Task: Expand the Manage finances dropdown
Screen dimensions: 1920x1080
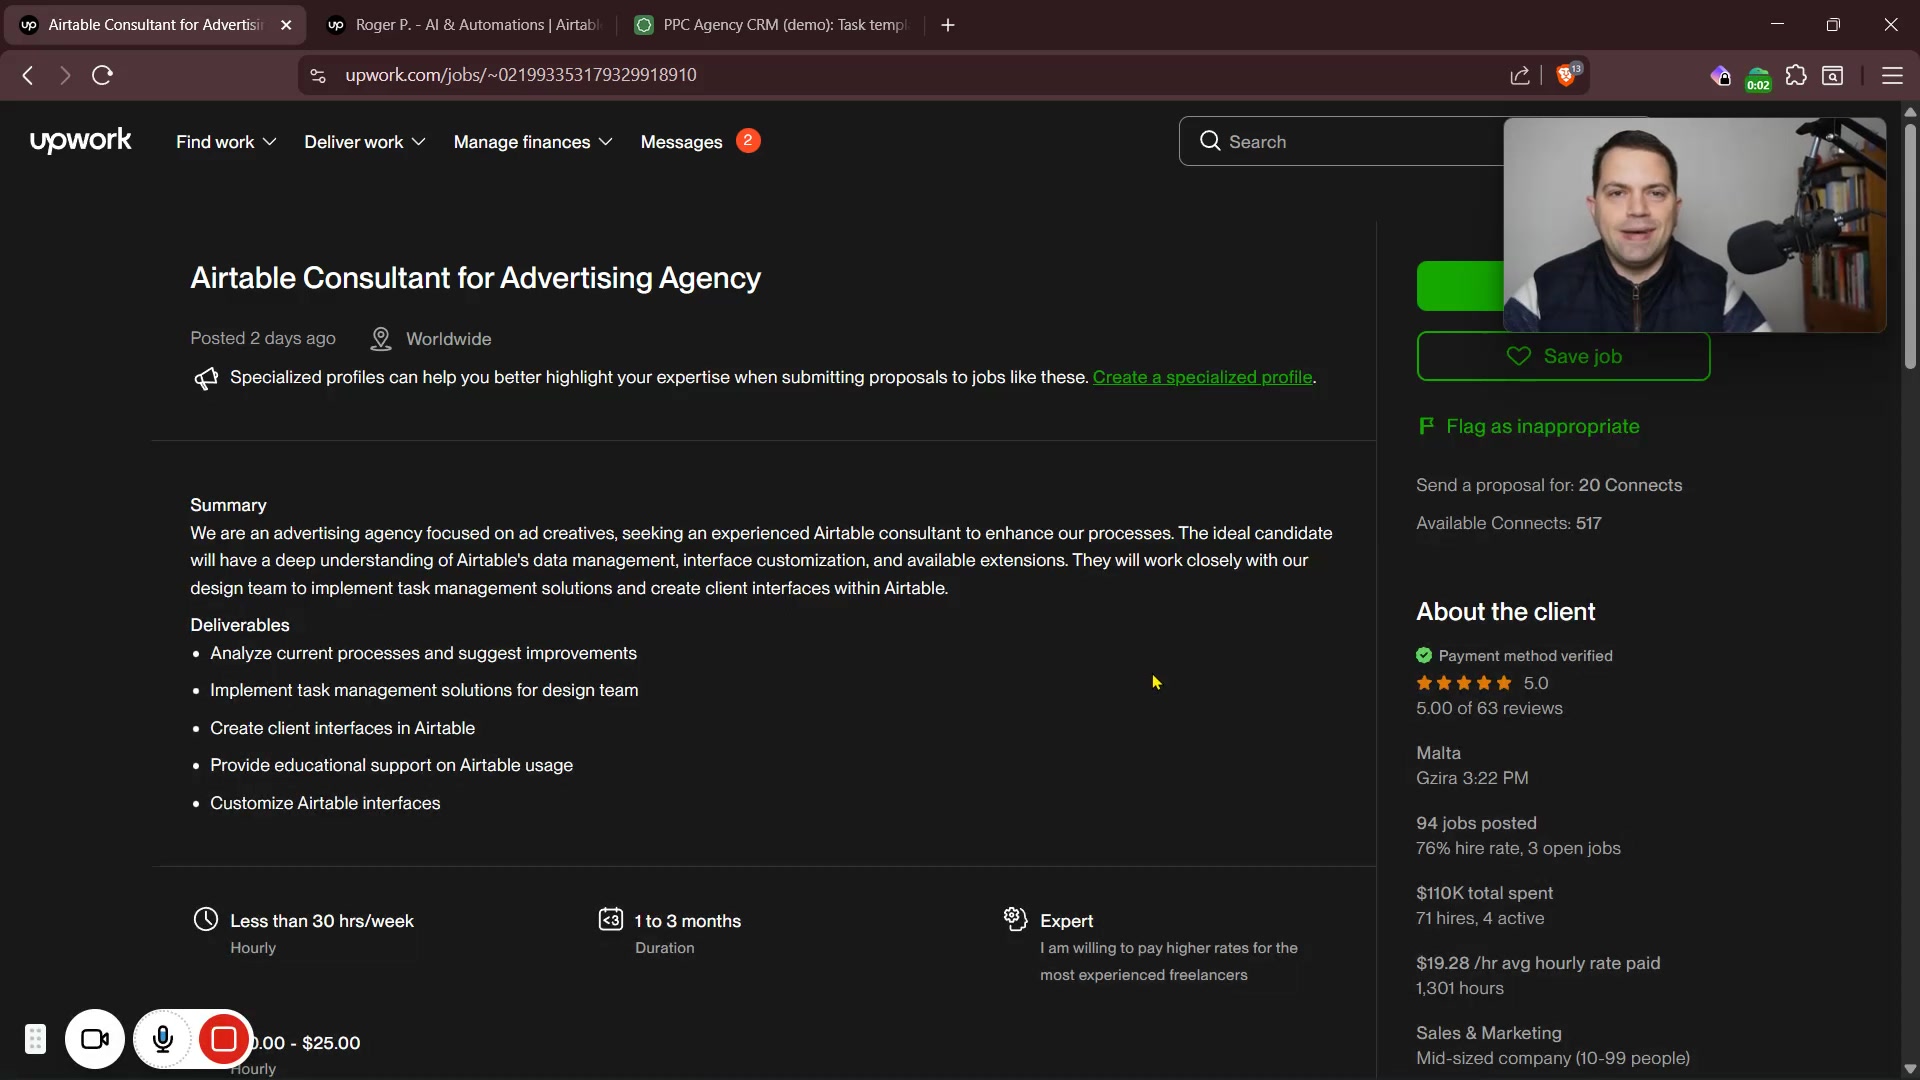Action: click(532, 142)
